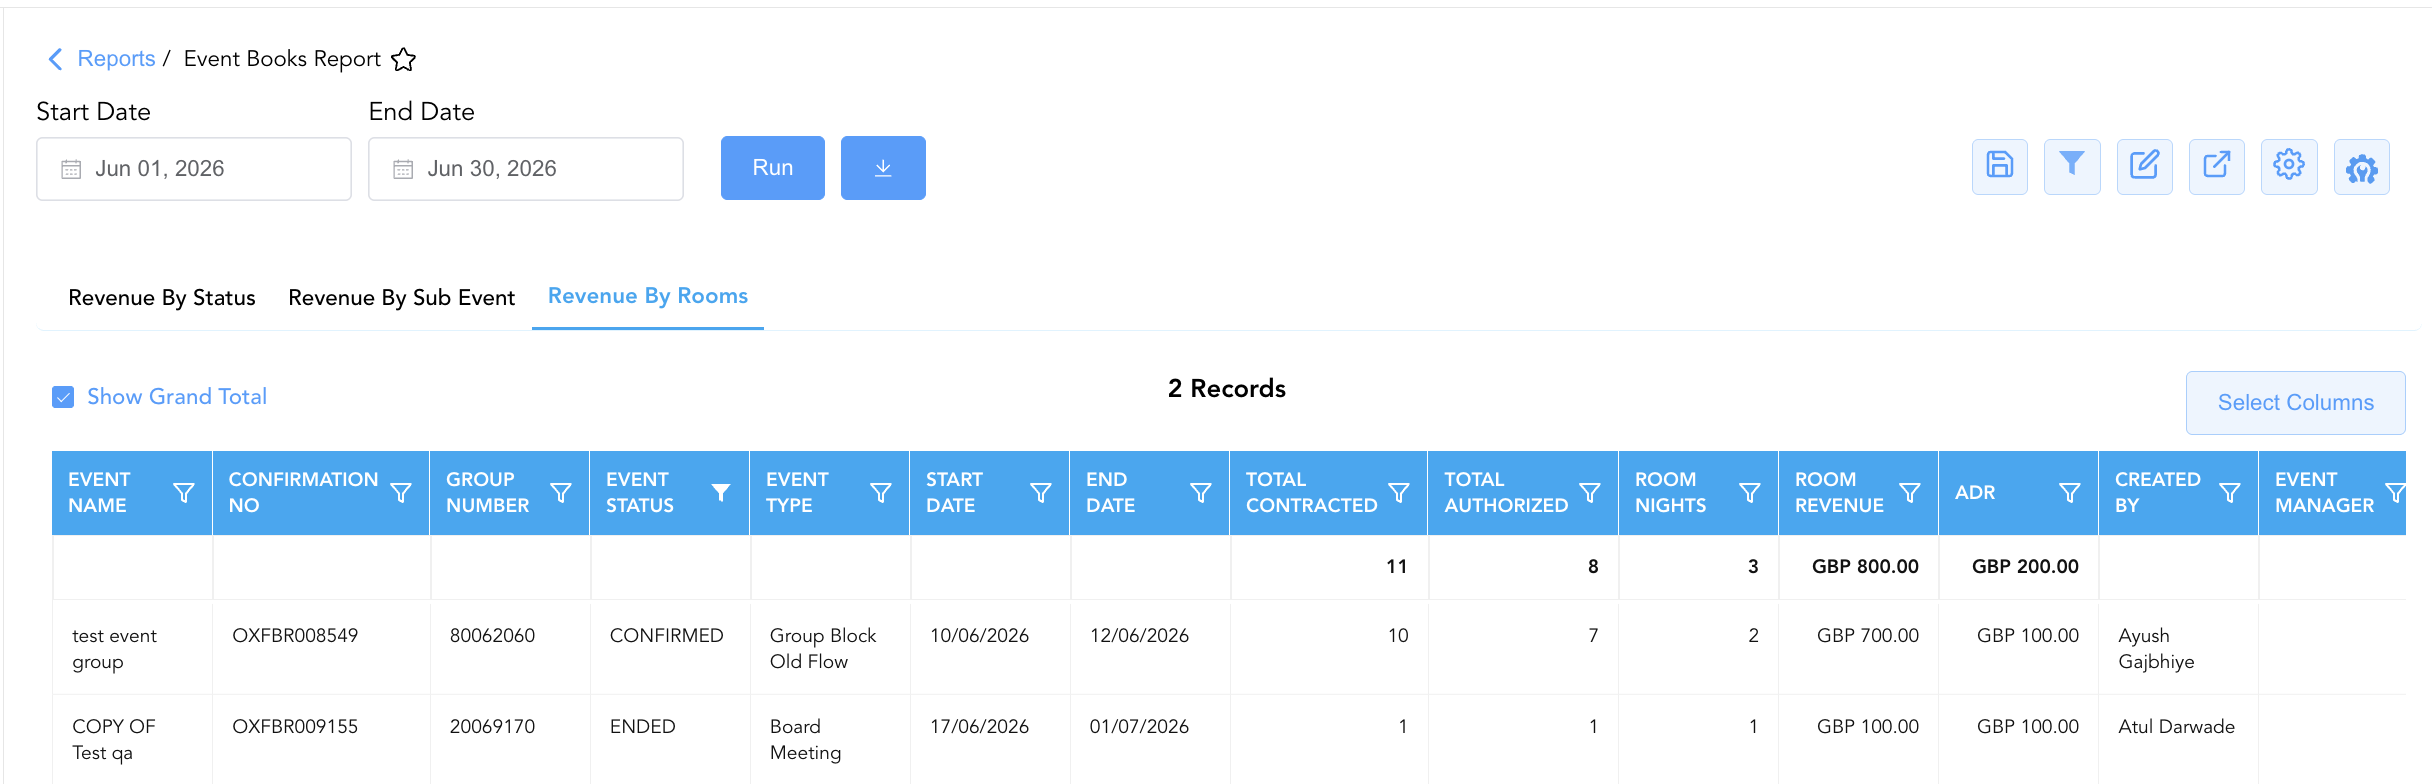Switch to Revenue By Sub Event tab

coord(401,298)
